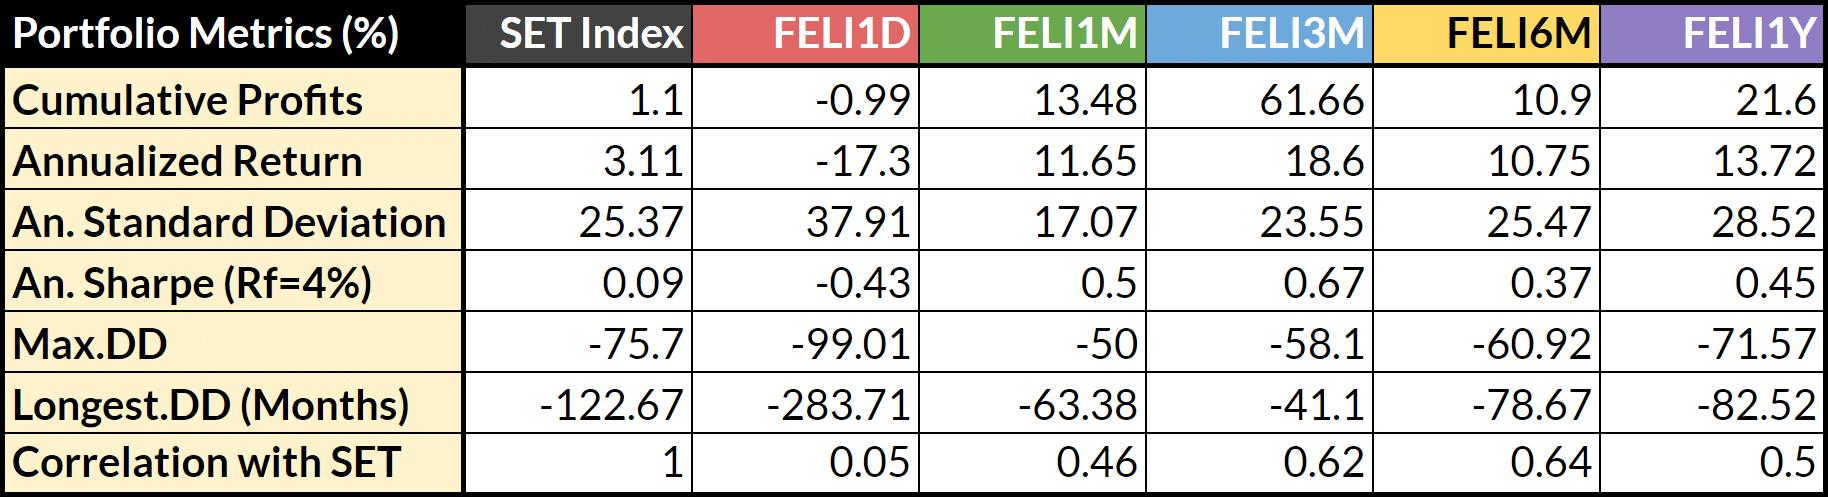The height and width of the screenshot is (497, 1828).
Task: Select the purple FELI1Y column header
Action: (x=1712, y=34)
